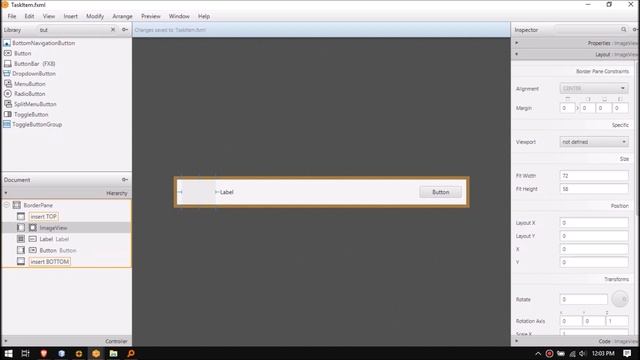The width and height of the screenshot is (640, 360).
Task: Open the Edit menu
Action: pyautogui.click(x=29, y=16)
